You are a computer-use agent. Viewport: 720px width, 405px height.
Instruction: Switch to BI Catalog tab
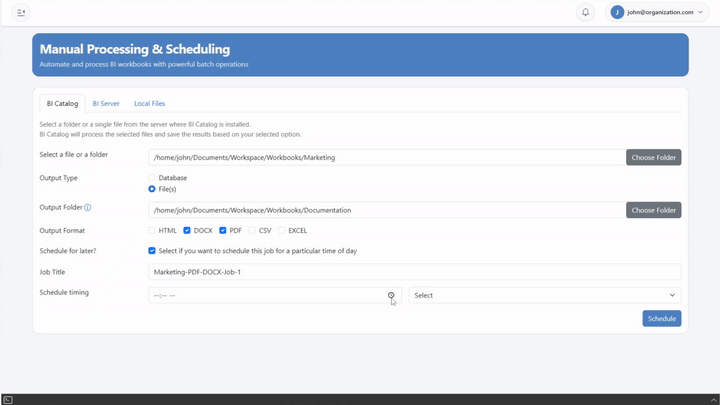coord(62,103)
